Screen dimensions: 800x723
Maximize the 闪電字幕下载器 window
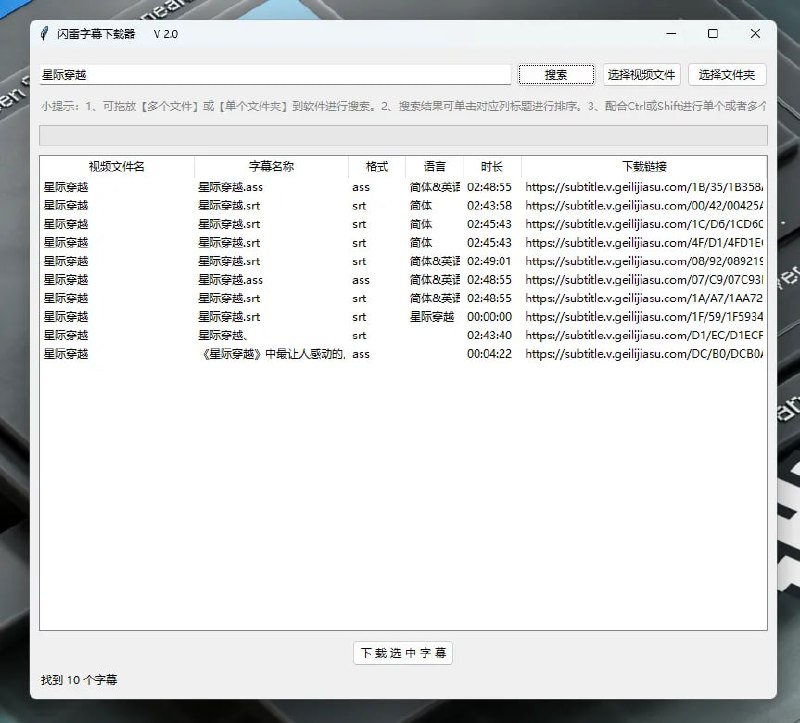[712, 34]
